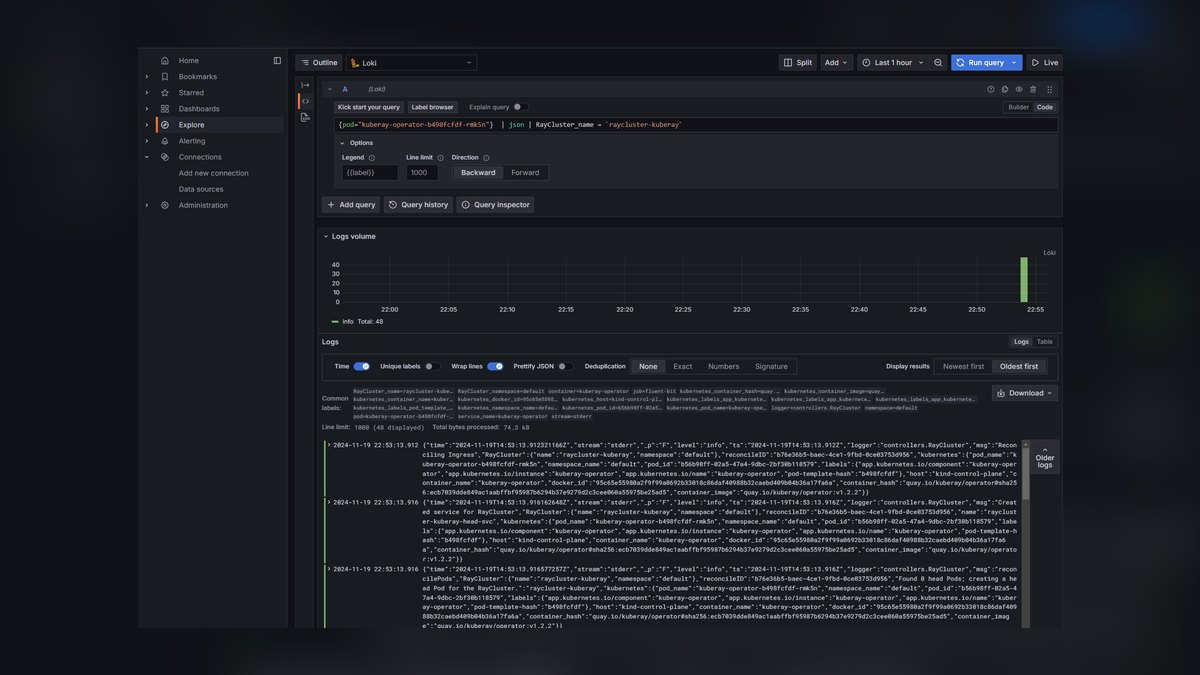Grab query A drag handle
The image size is (1200, 675).
(x=1049, y=89)
